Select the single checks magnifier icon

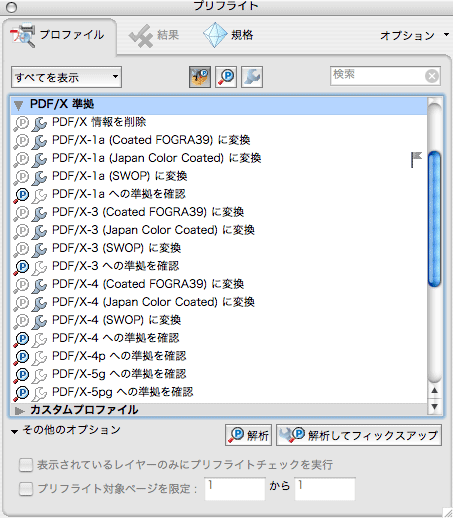click(x=226, y=77)
